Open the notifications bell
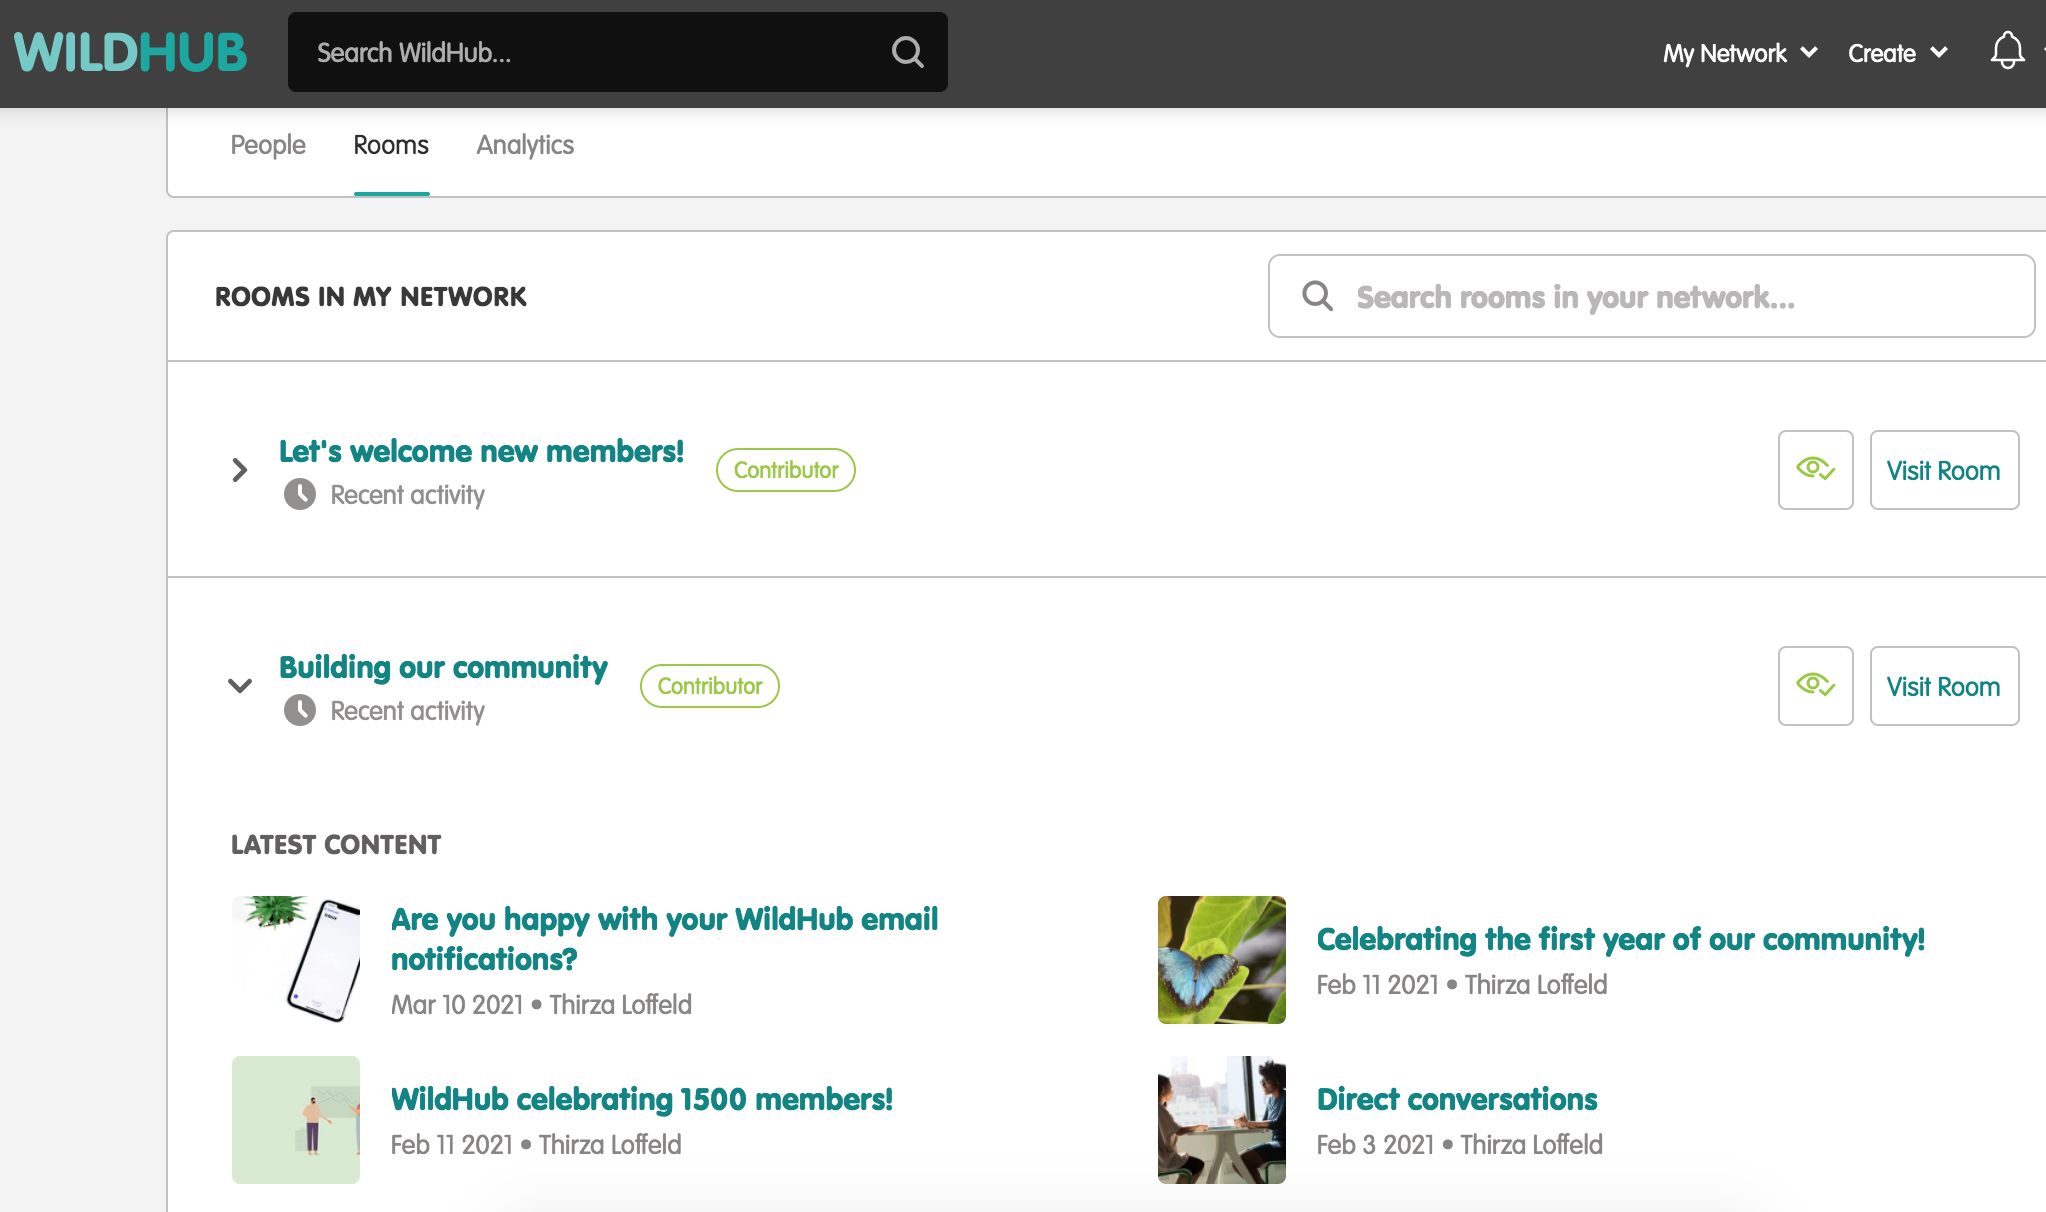 point(2007,51)
